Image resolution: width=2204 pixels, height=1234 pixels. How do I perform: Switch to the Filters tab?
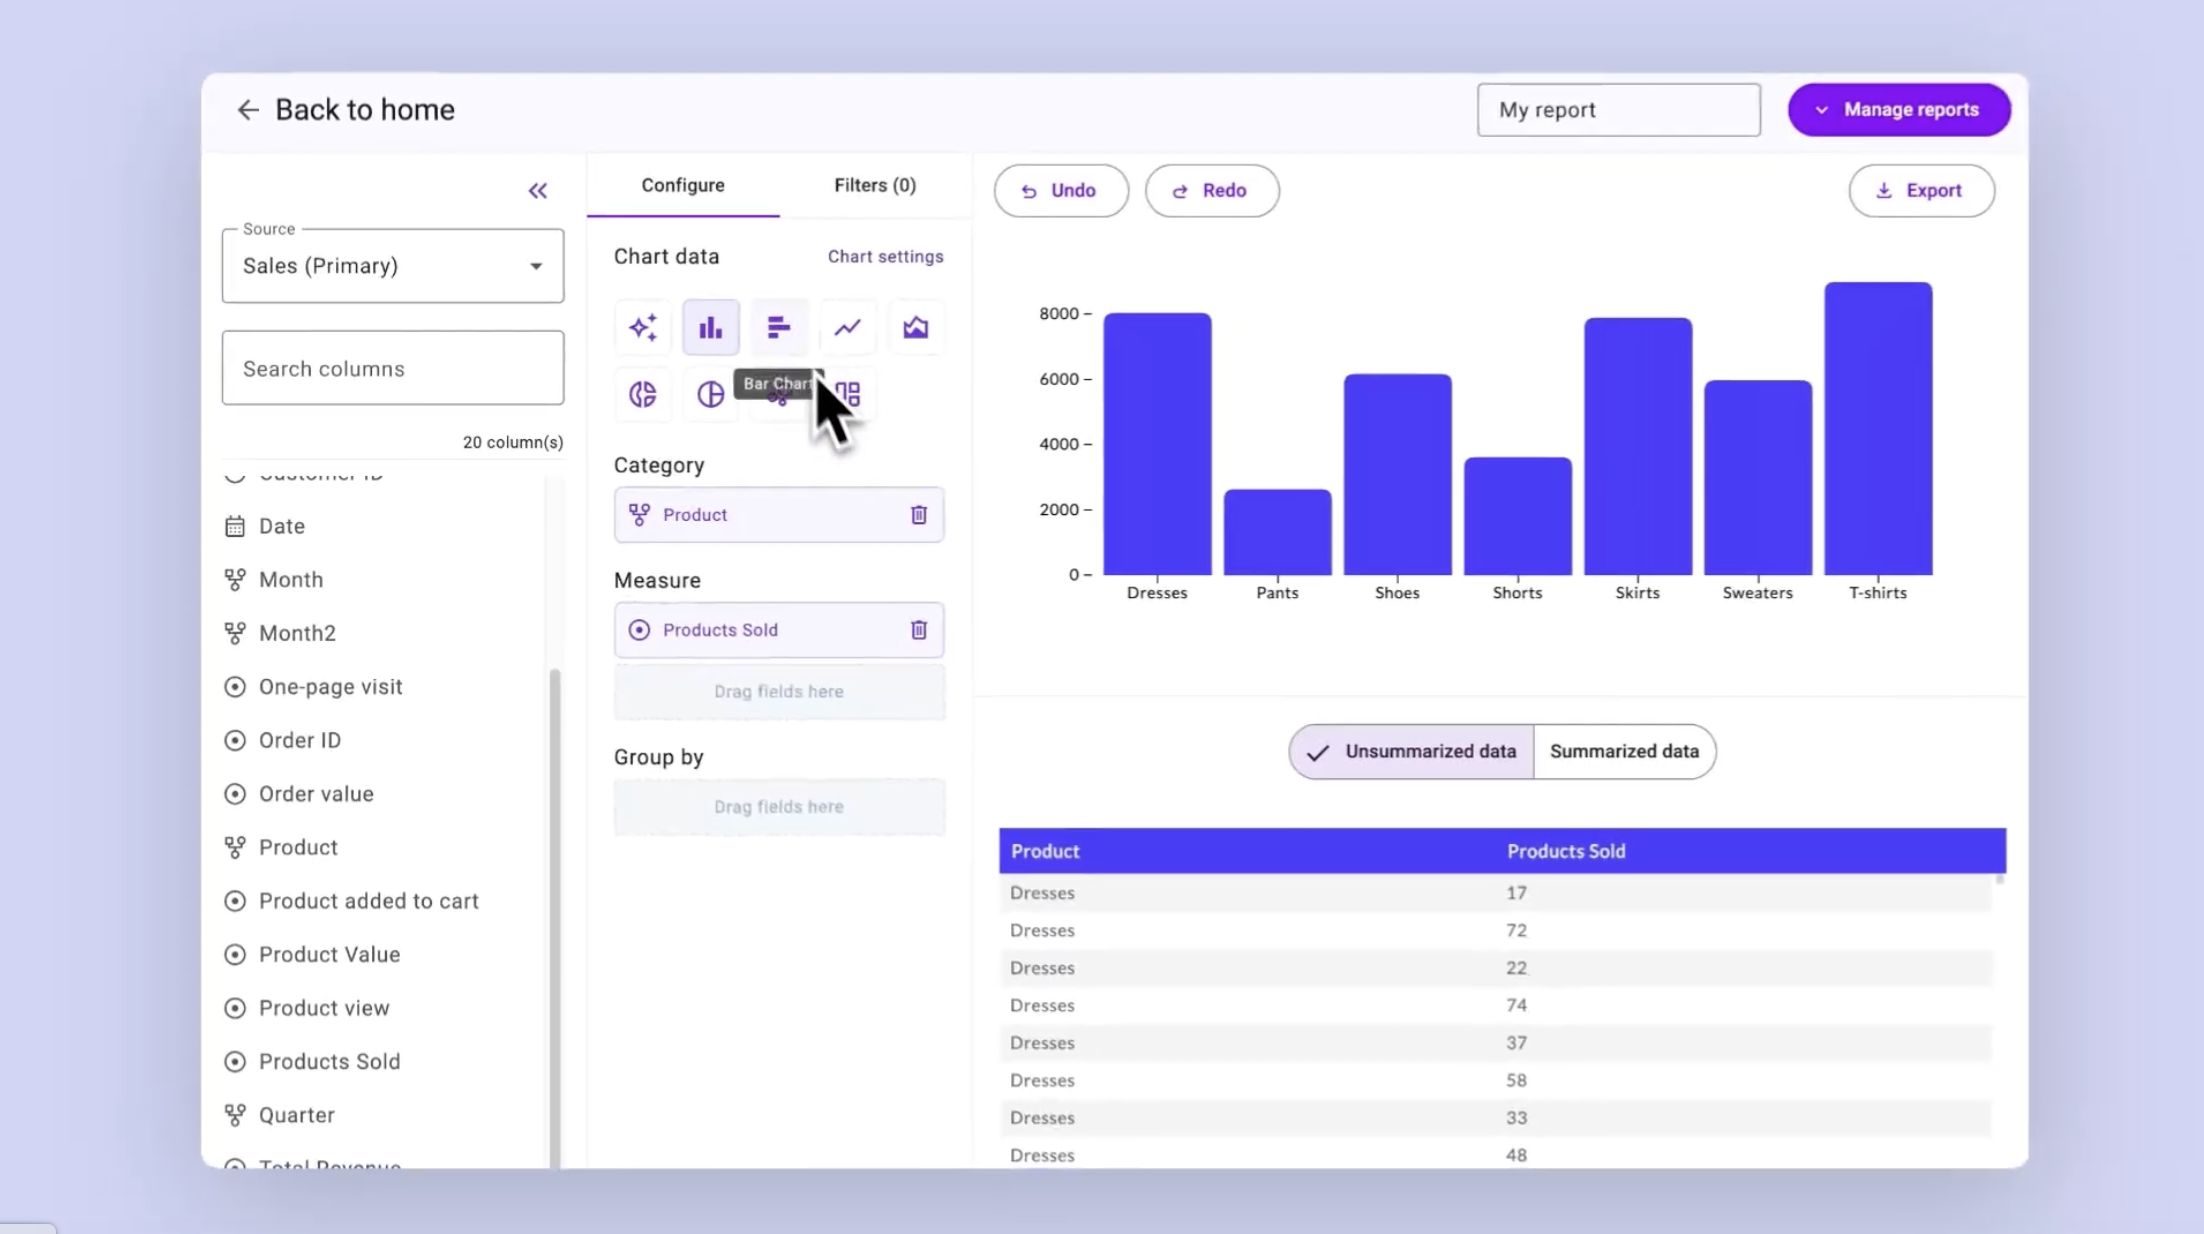[x=874, y=185]
